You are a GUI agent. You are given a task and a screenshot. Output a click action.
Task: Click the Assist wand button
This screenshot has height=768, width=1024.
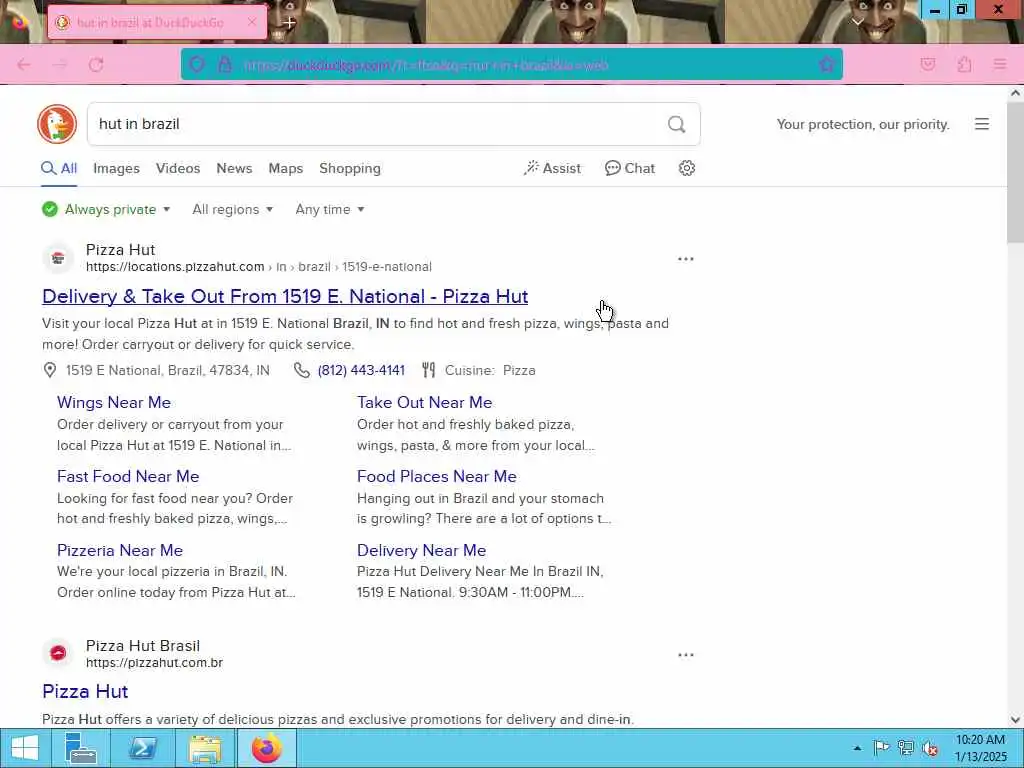(x=552, y=168)
